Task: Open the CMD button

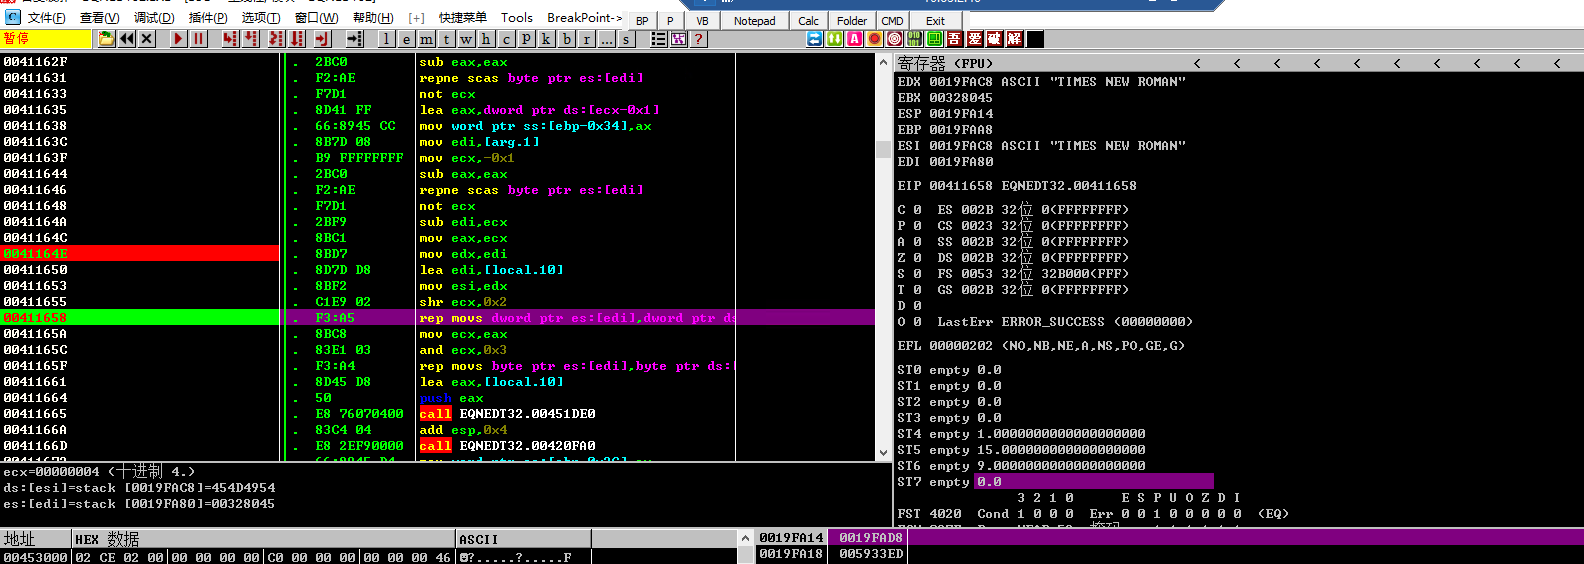Action: tap(892, 21)
